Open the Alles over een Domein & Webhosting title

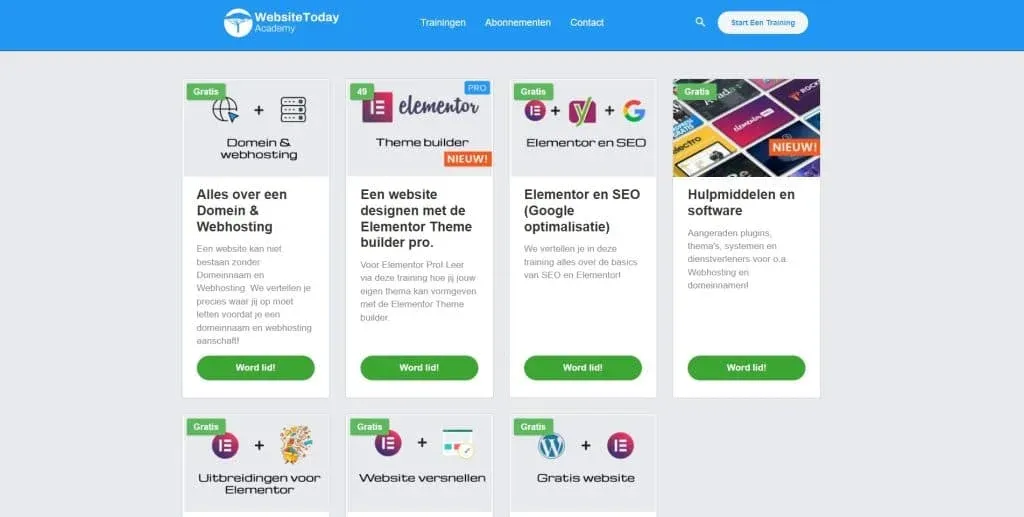(242, 210)
